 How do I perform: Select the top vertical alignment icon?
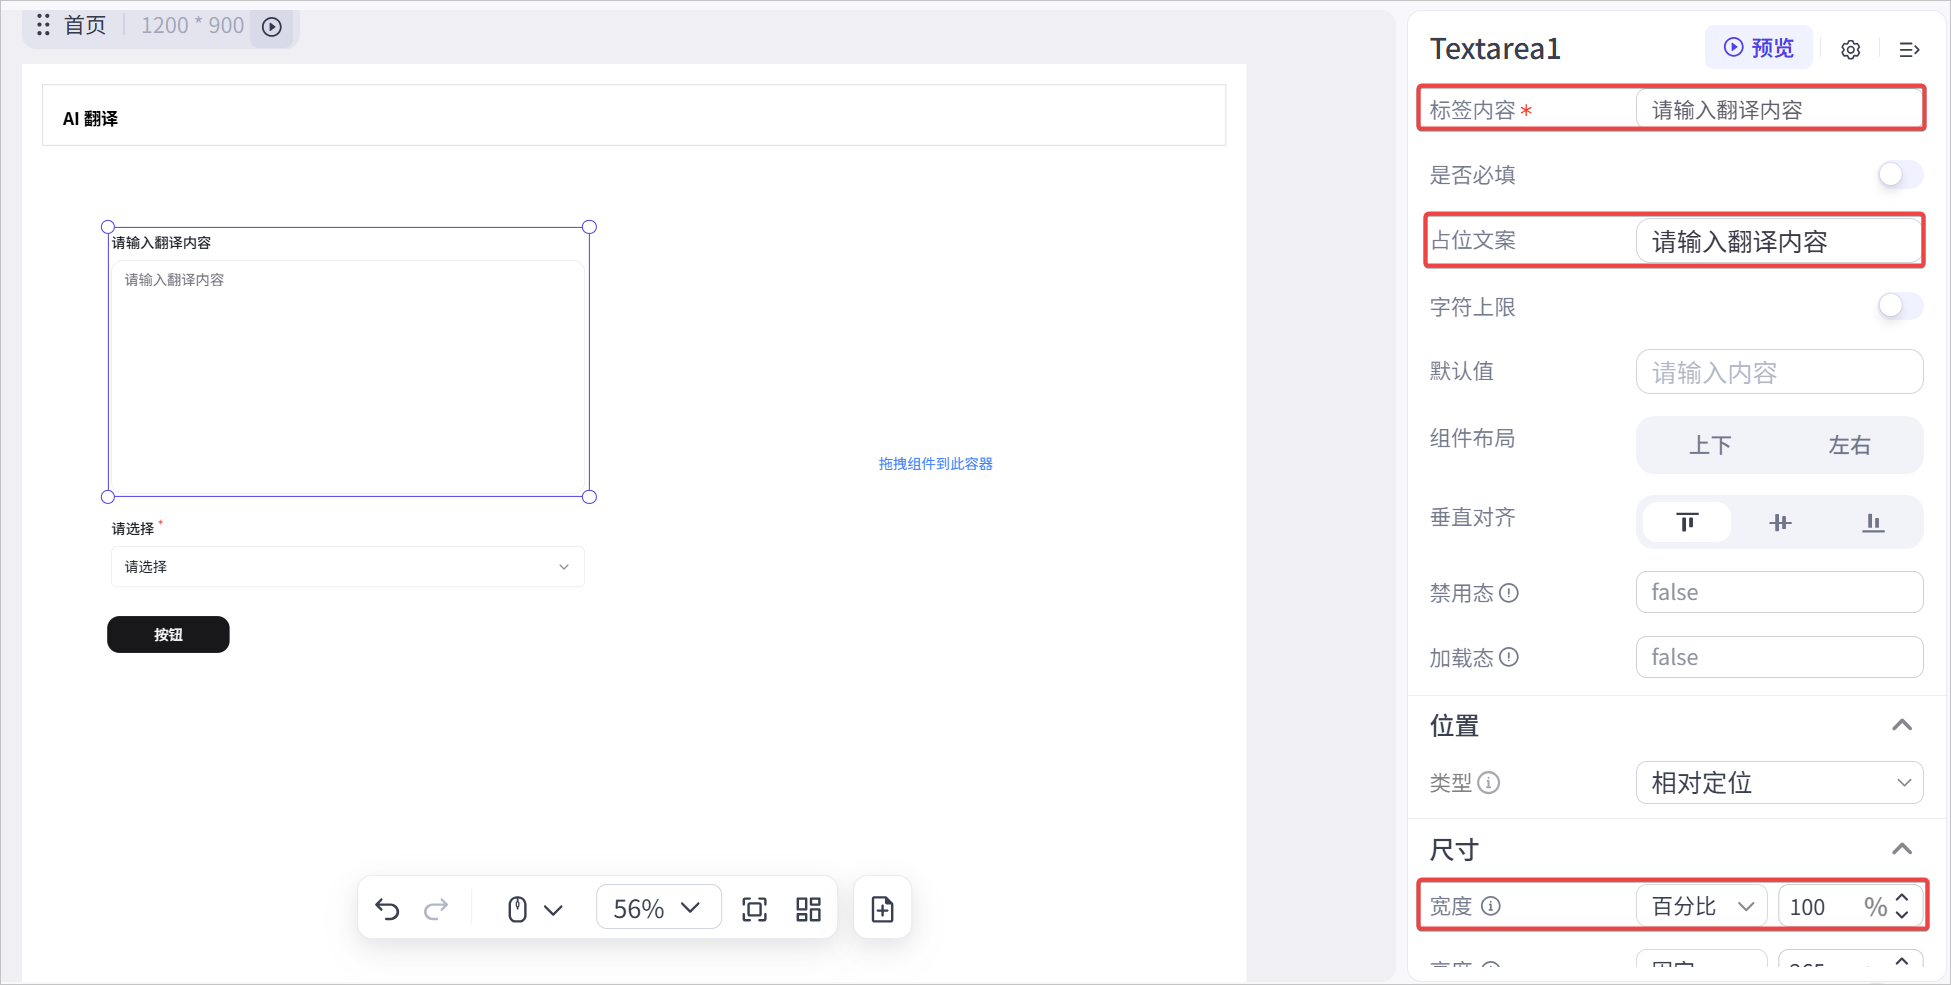tap(1687, 522)
